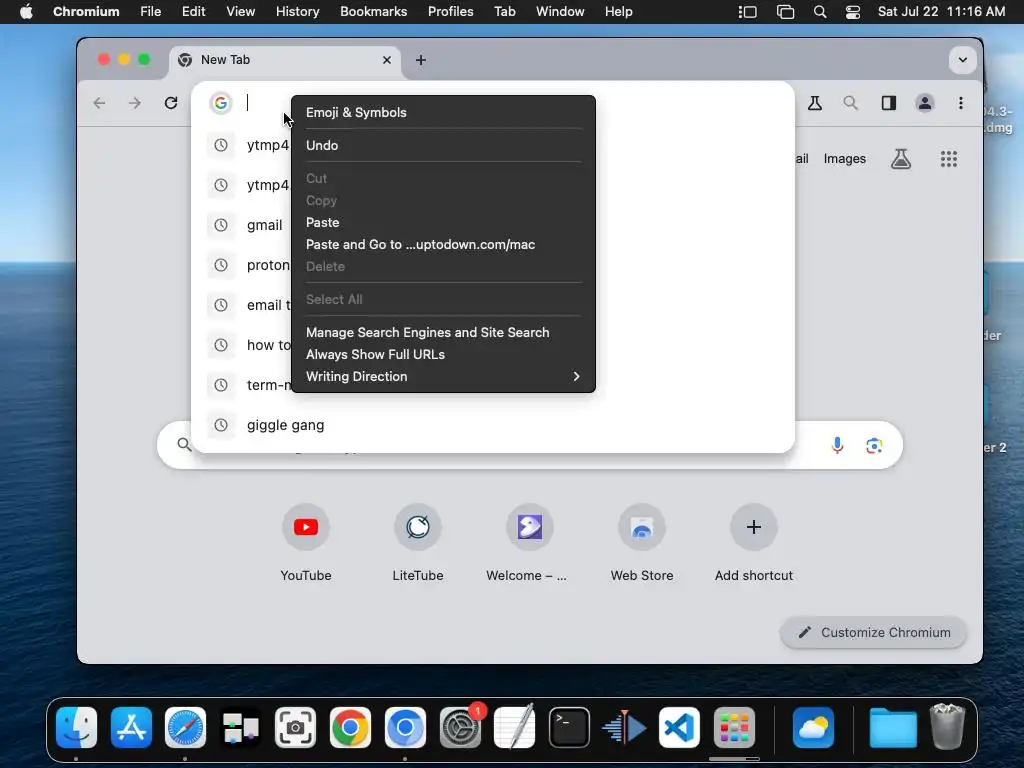The width and height of the screenshot is (1024, 768).
Task: Open the Bookmarks menu in the menu bar
Action: pos(374,12)
